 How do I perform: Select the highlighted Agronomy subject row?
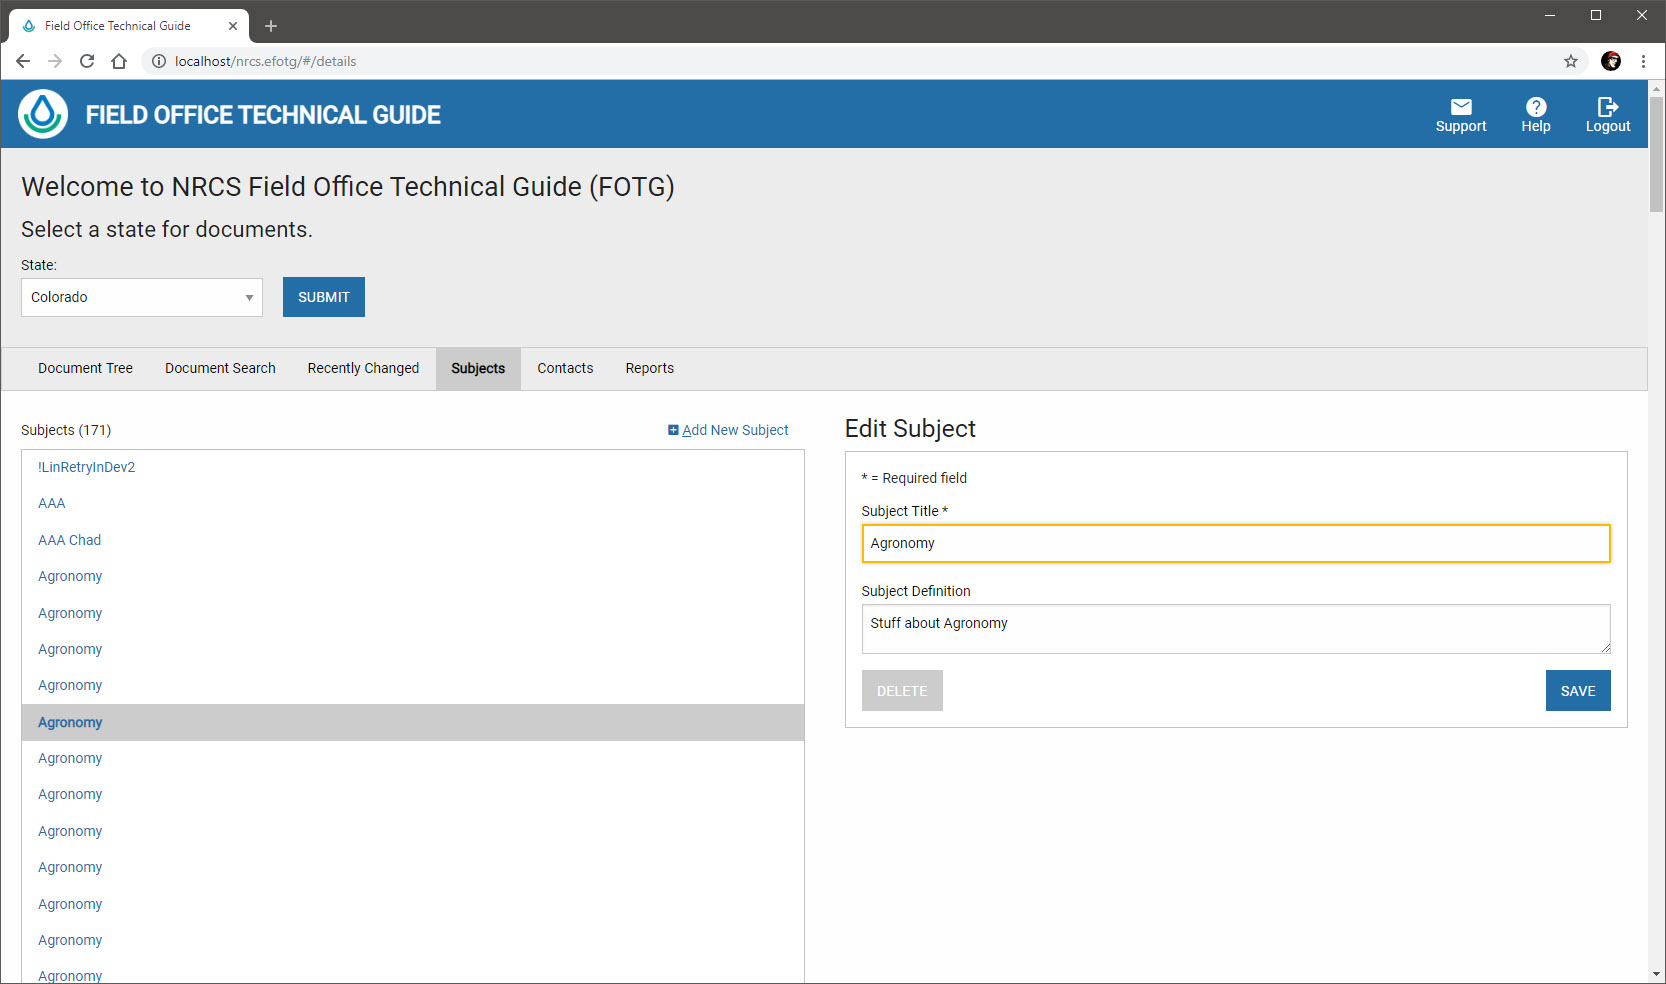tap(413, 722)
